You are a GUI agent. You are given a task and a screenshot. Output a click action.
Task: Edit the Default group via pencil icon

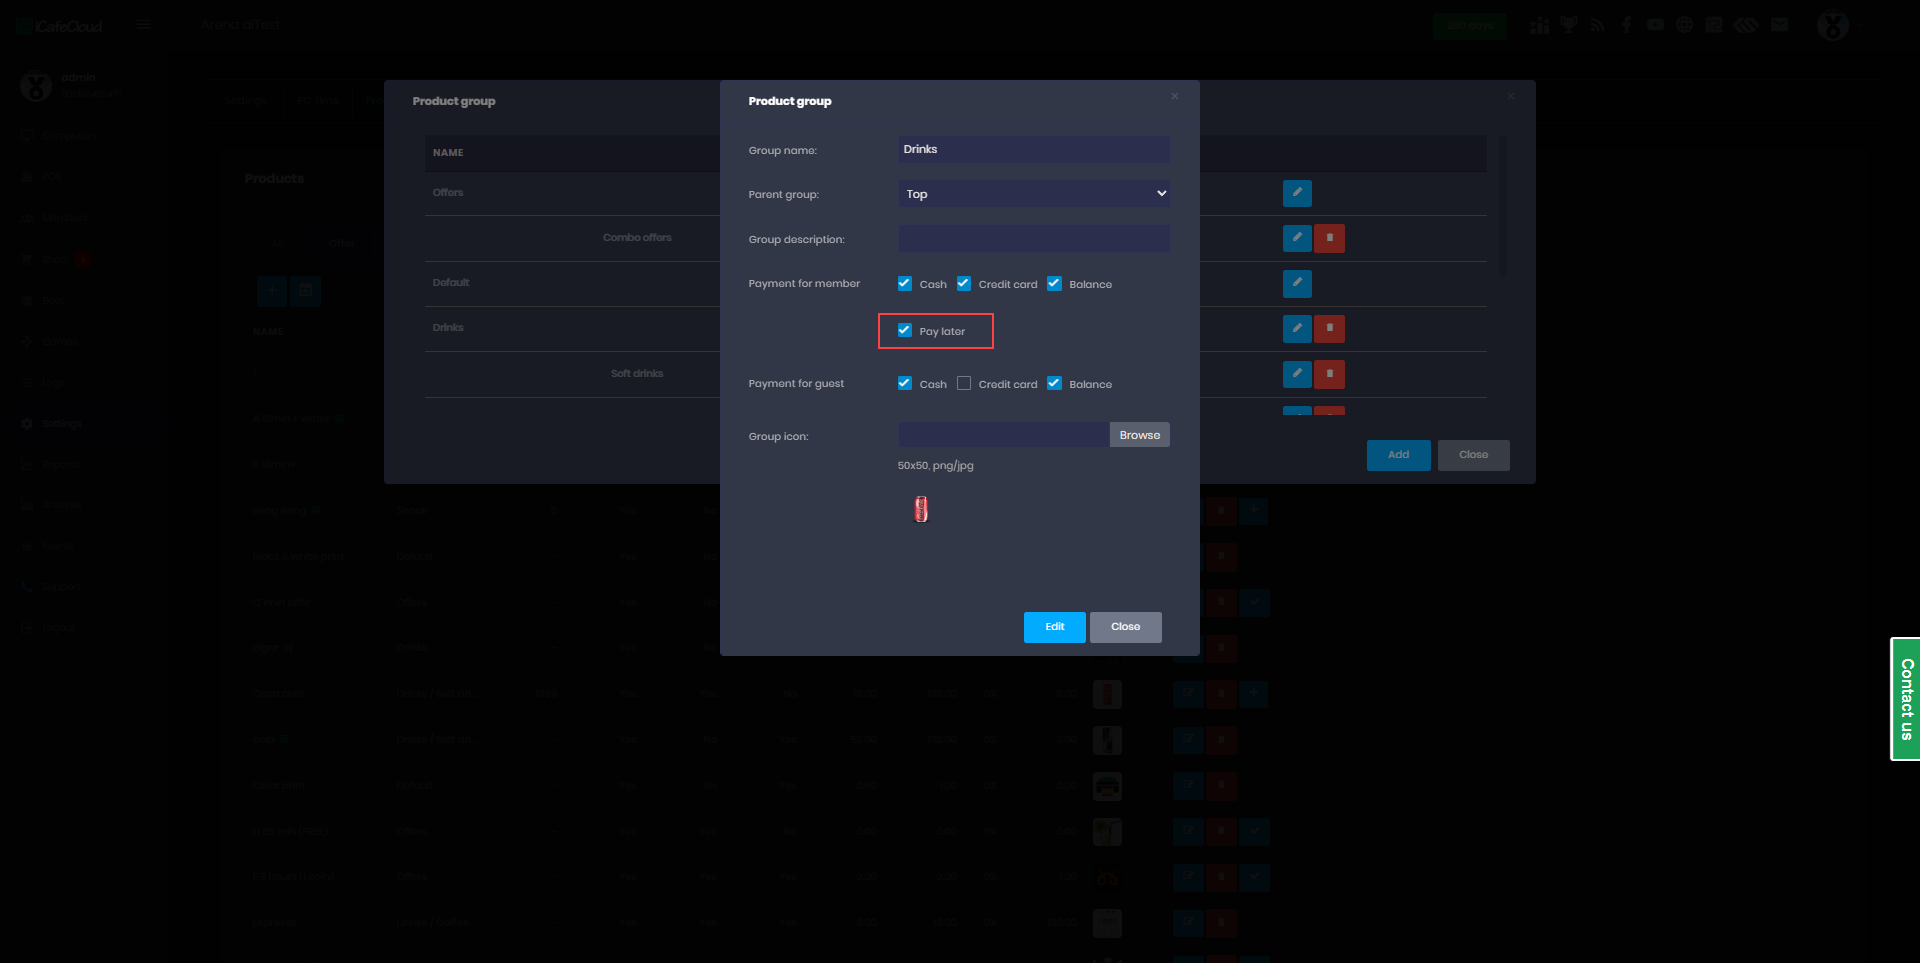(1296, 283)
